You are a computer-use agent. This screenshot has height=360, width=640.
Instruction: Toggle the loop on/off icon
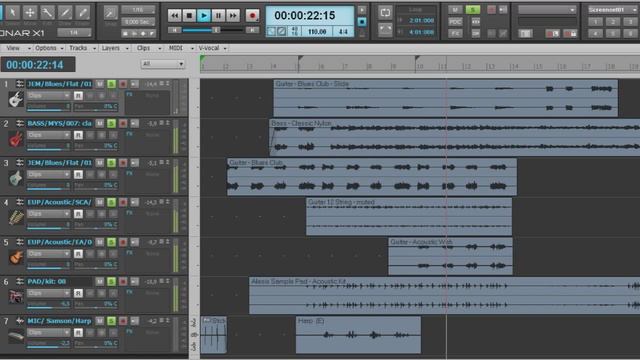coord(385,12)
